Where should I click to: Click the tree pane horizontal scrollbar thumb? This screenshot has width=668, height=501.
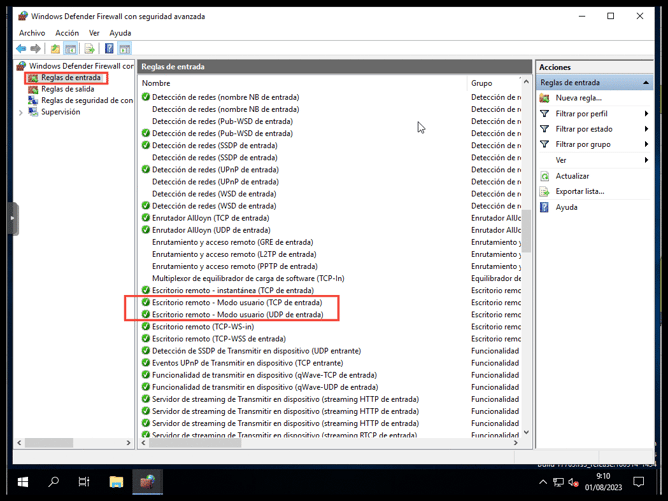[x=49, y=443]
